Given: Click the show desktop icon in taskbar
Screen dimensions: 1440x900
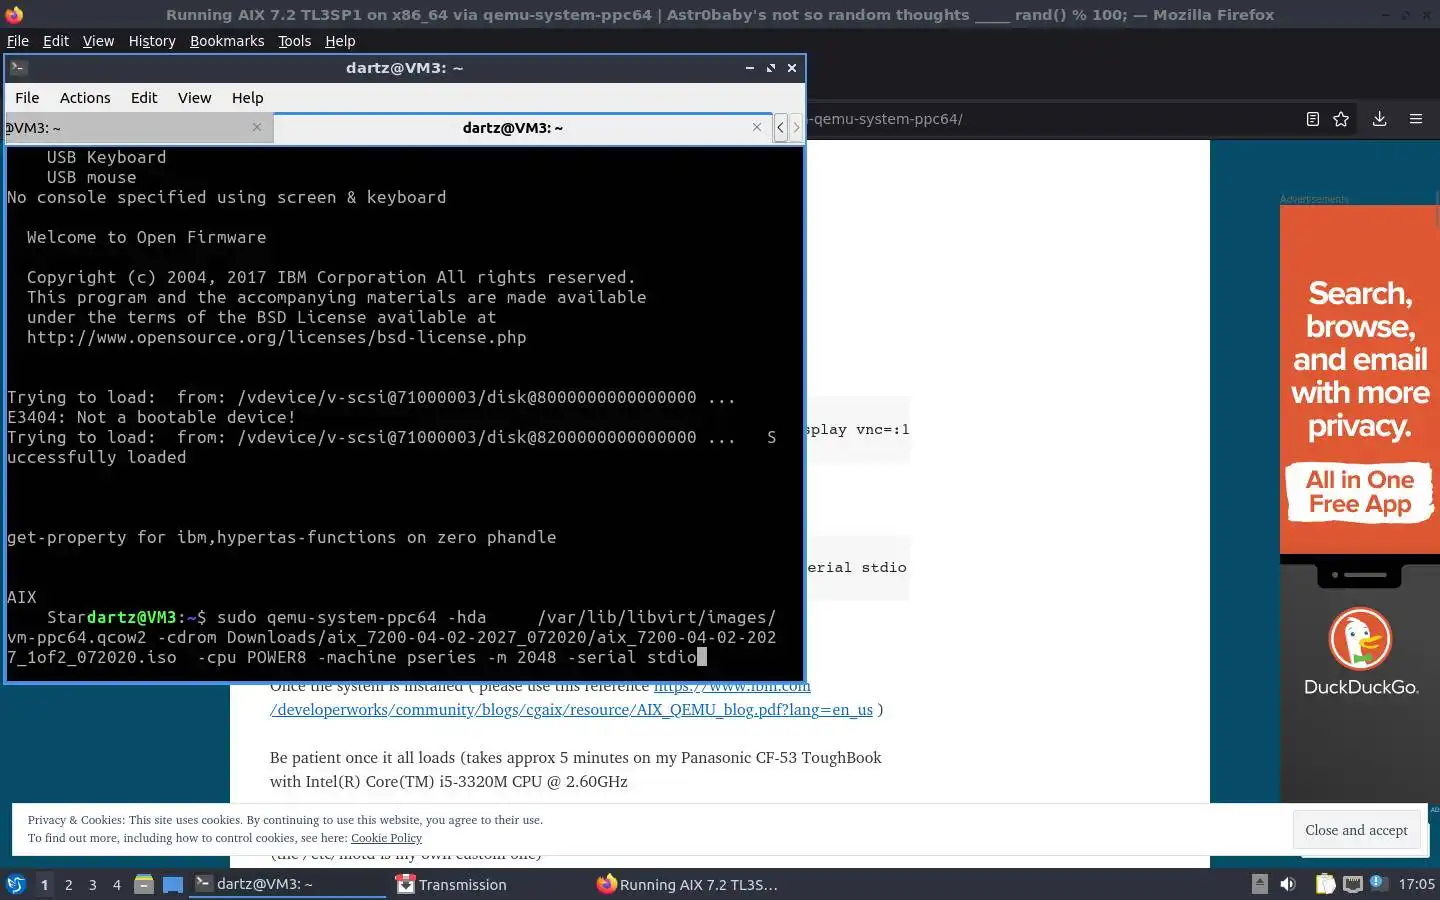Looking at the screenshot, I should (x=173, y=884).
